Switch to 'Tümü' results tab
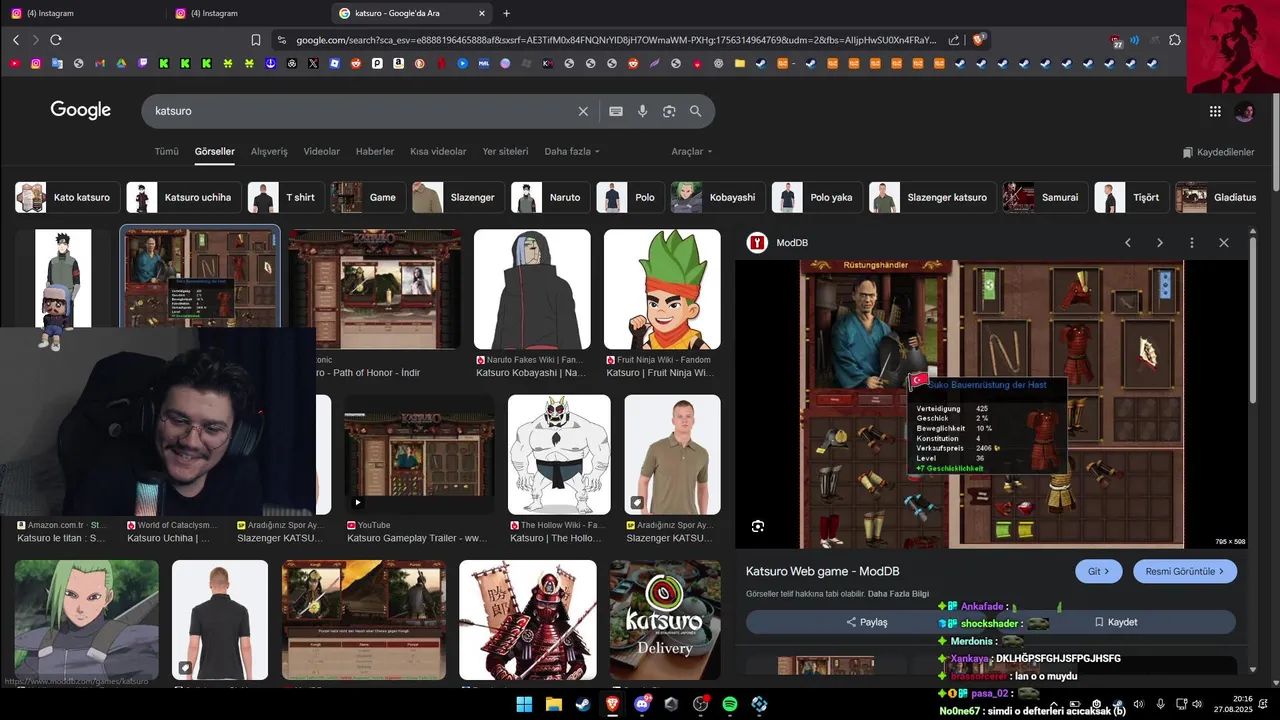The height and width of the screenshot is (720, 1280). pos(166,152)
